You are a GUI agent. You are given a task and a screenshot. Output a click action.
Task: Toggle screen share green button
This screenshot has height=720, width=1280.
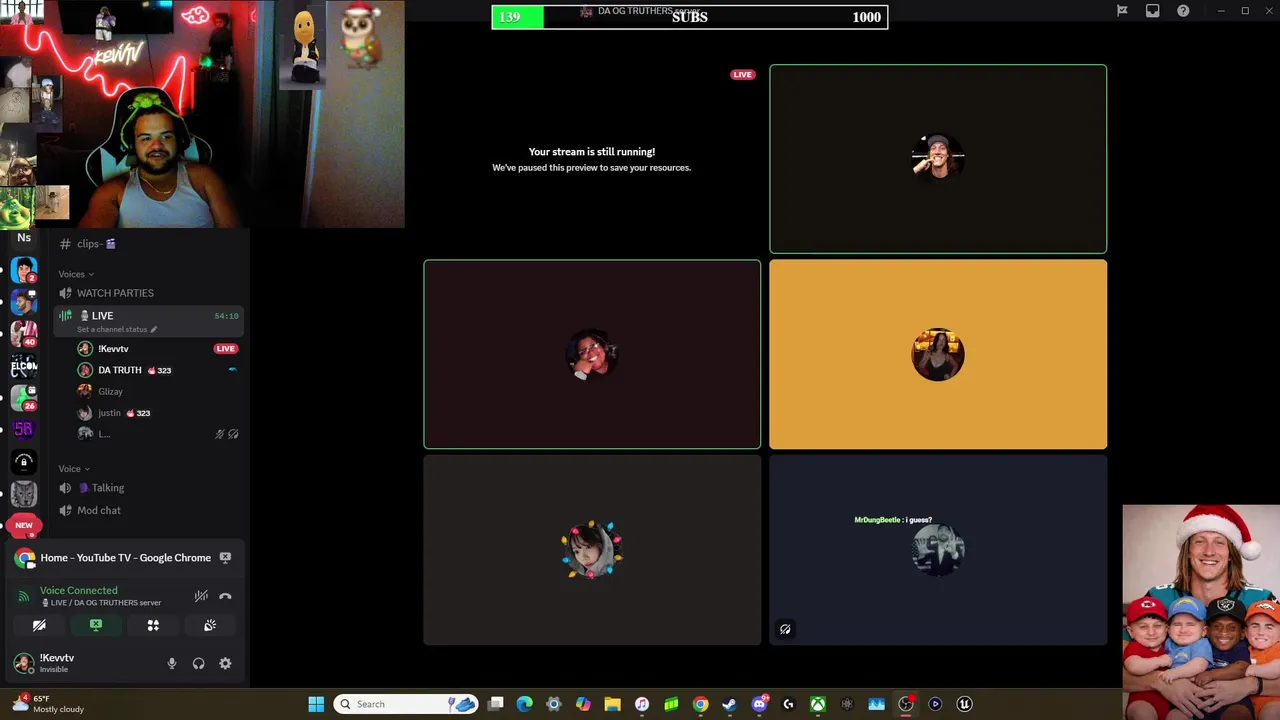point(96,625)
